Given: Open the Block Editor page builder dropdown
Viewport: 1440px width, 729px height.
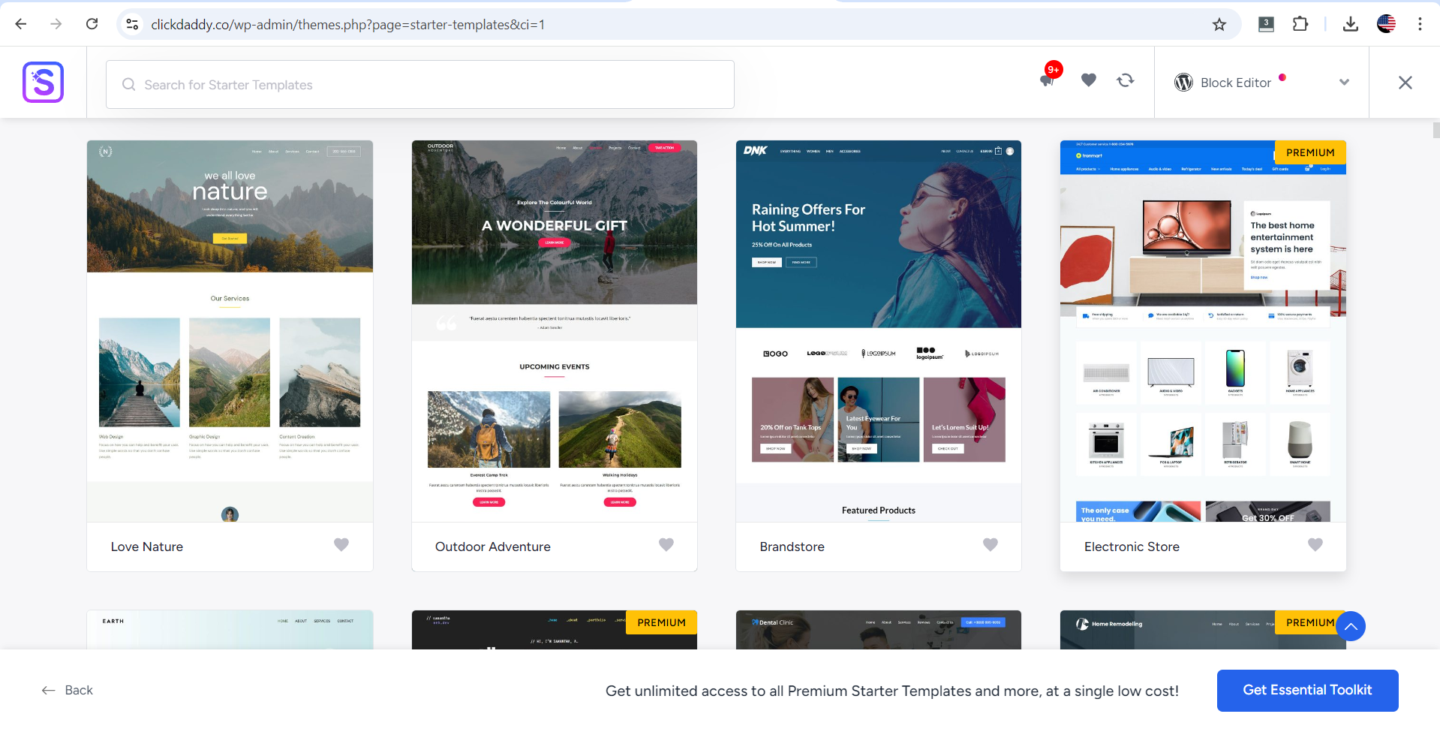Looking at the screenshot, I should pos(1262,83).
